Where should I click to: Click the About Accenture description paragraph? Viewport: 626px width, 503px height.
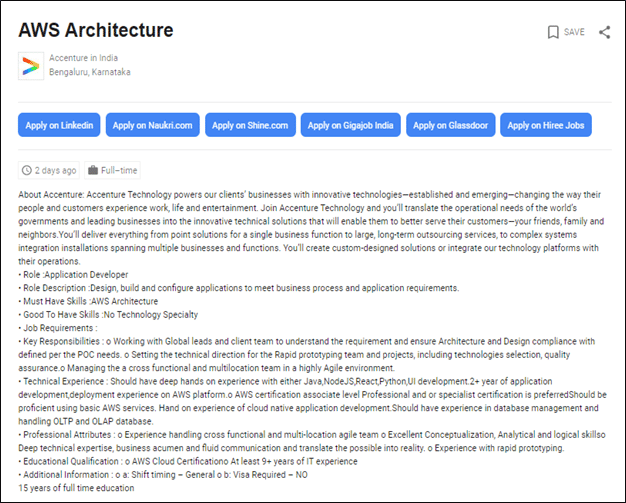point(311,228)
